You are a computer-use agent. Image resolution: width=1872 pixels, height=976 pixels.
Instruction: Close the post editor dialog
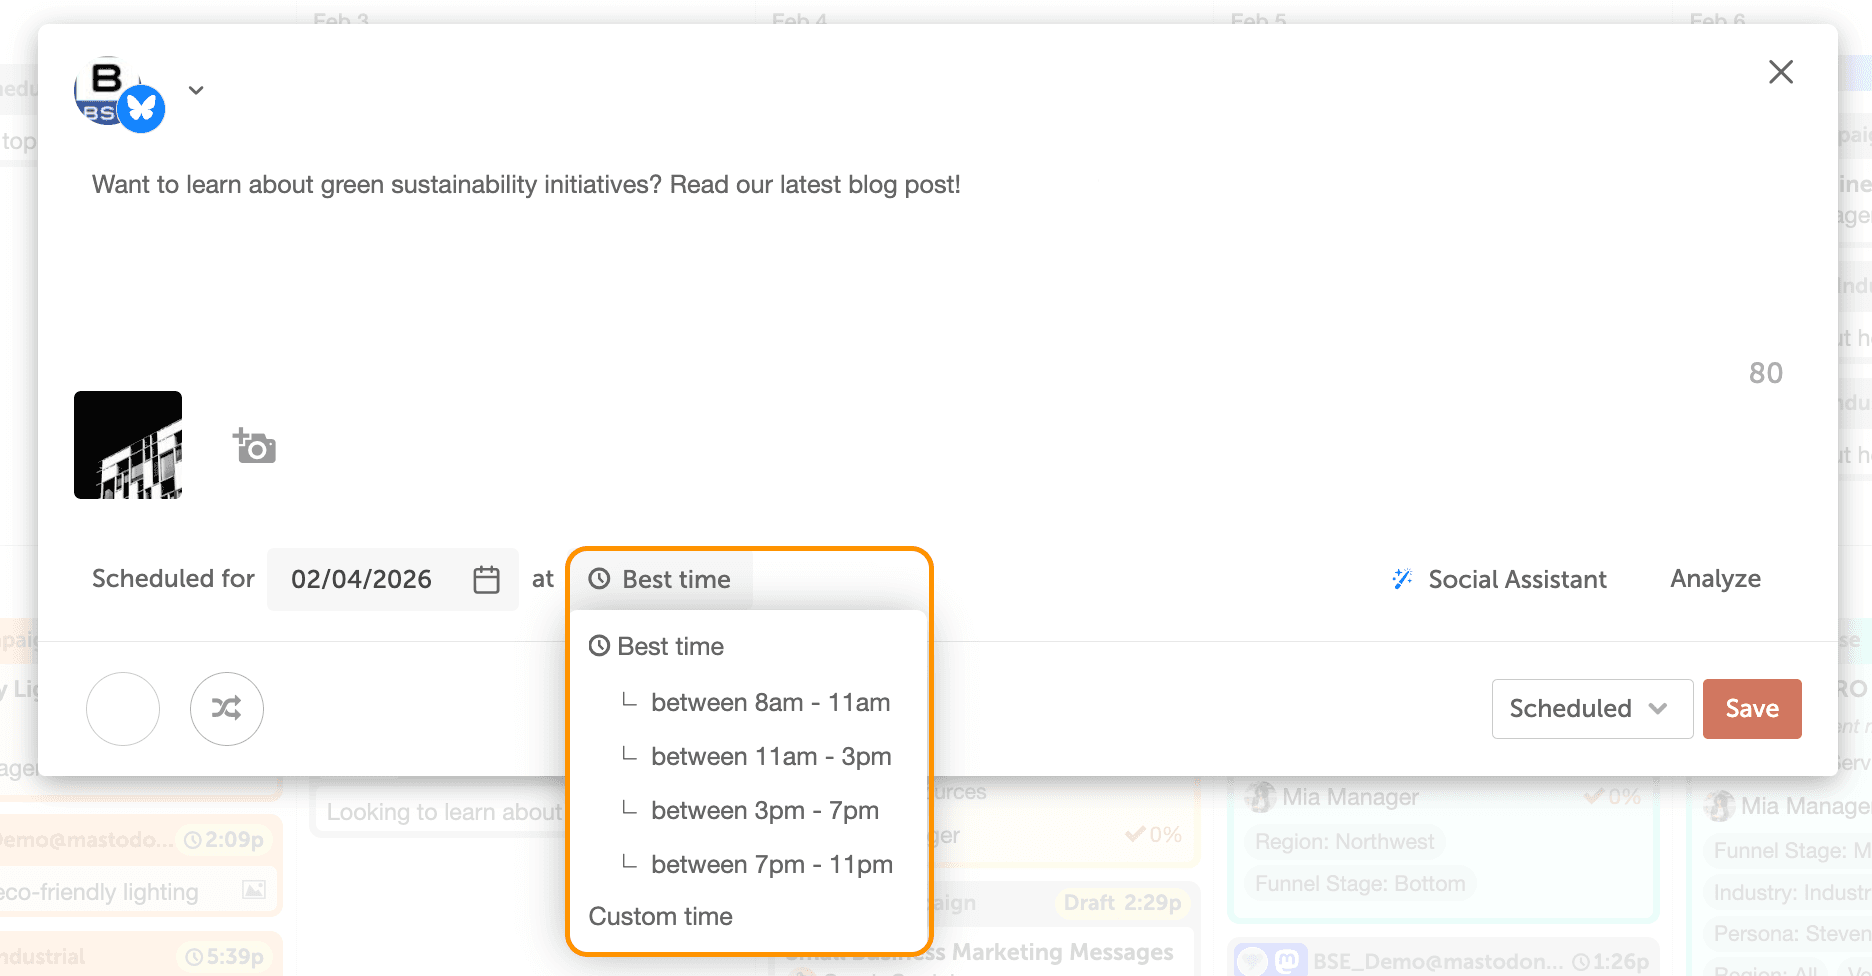click(x=1780, y=72)
